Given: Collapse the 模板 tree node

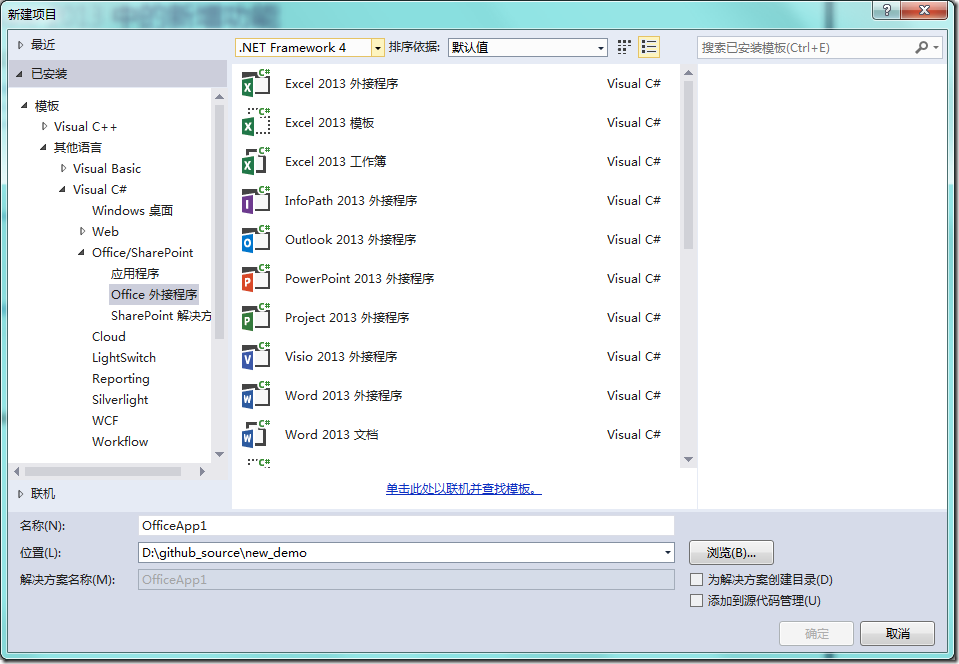Looking at the screenshot, I should click(x=24, y=106).
